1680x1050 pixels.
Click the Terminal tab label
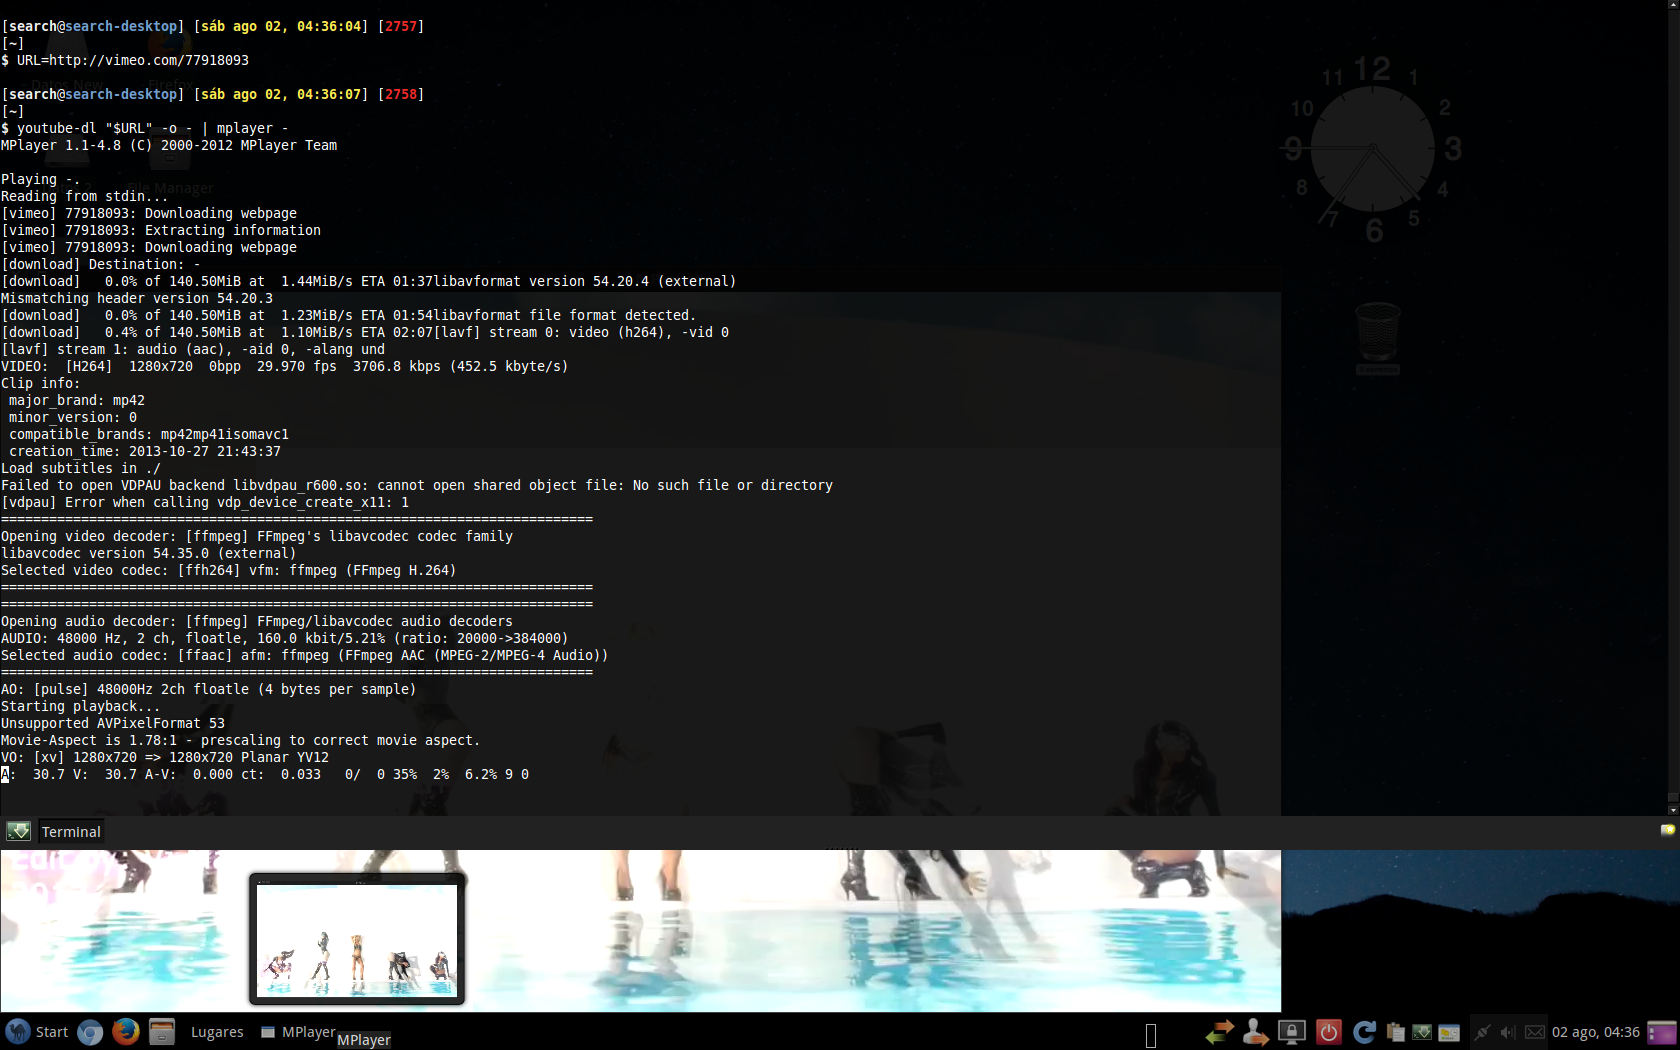pos(71,832)
